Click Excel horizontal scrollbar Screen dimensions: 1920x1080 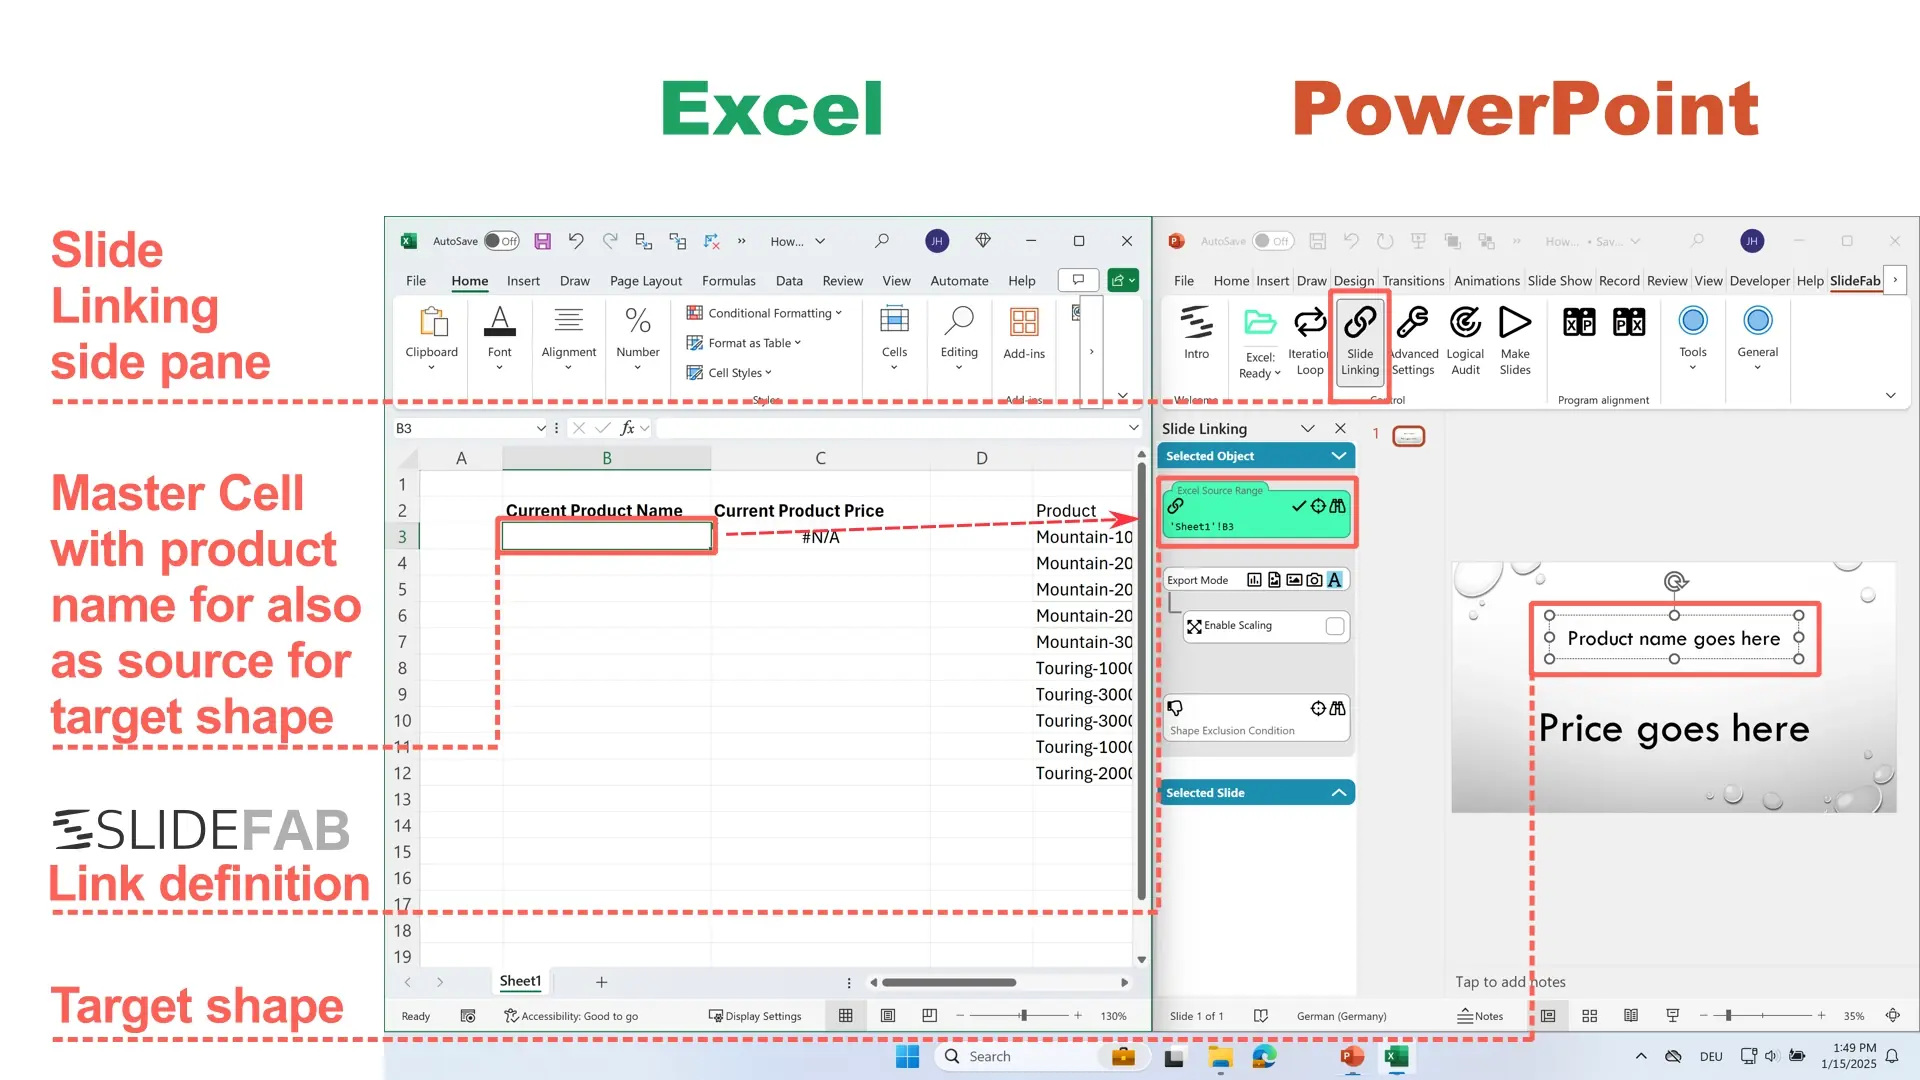[x=948, y=982]
